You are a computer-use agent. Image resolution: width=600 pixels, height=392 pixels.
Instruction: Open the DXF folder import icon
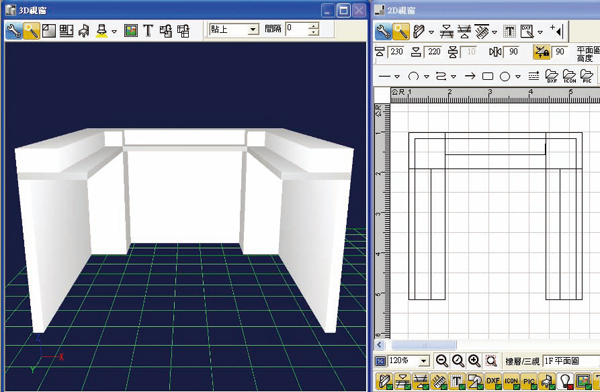coord(551,76)
